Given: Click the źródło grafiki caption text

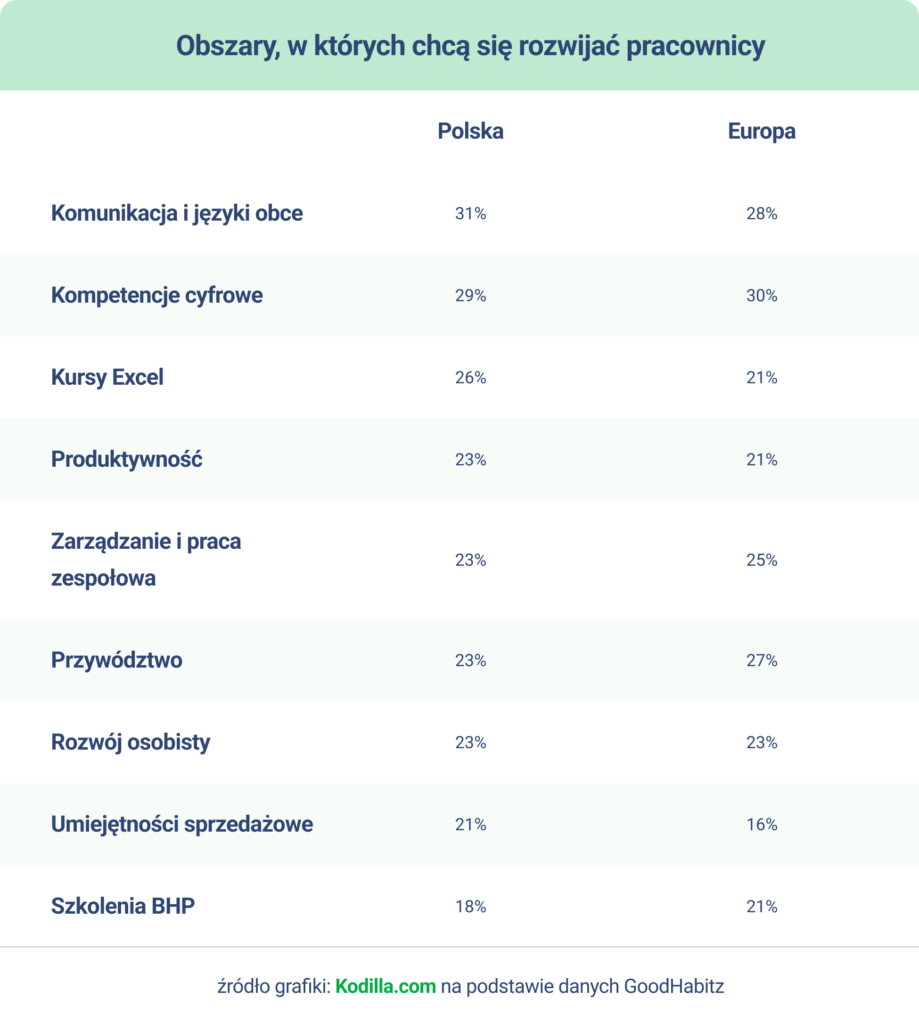Looking at the screenshot, I should [x=470, y=986].
